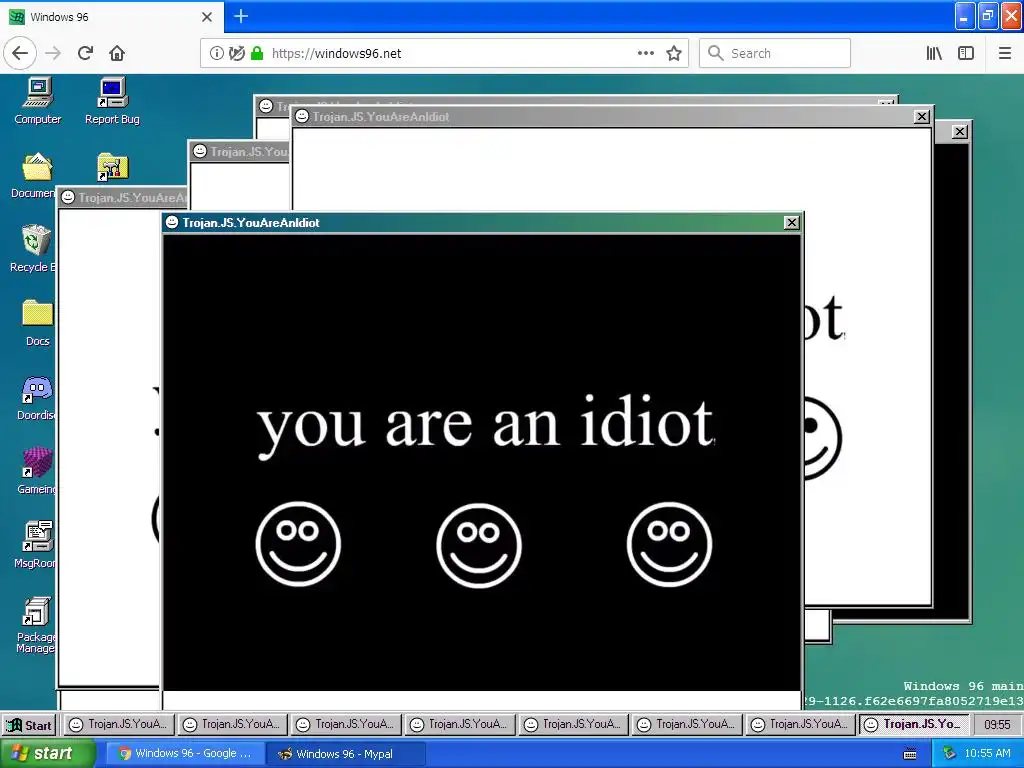1024x768 pixels.
Task: Show site information icon in address bar
Action: (216, 54)
